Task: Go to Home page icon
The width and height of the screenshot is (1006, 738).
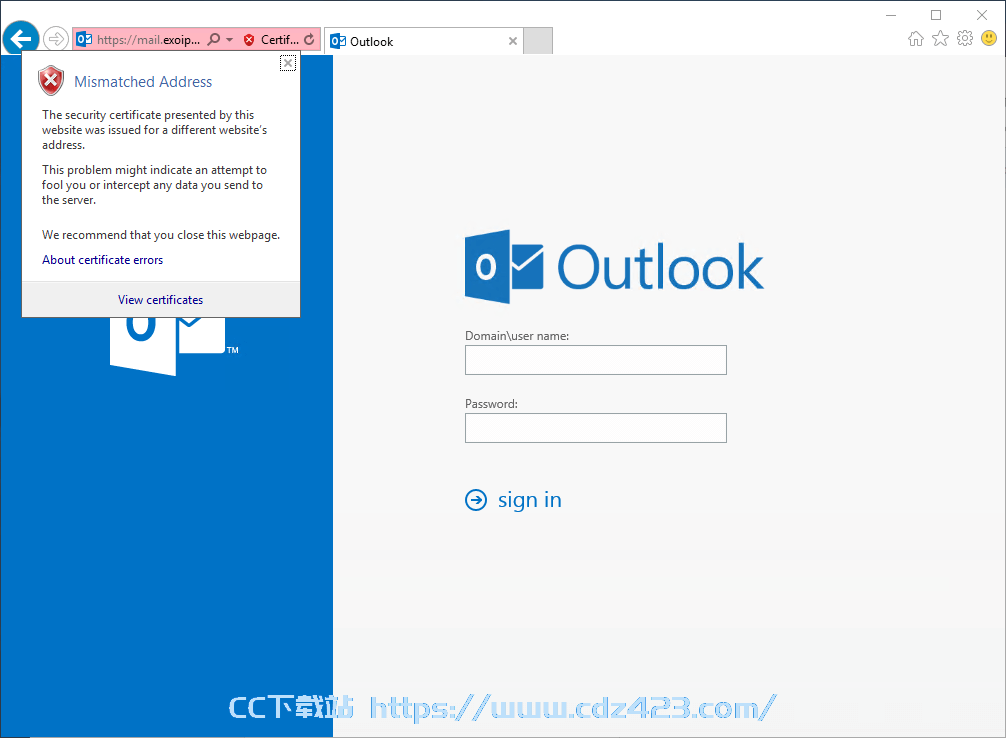Action: click(916, 39)
